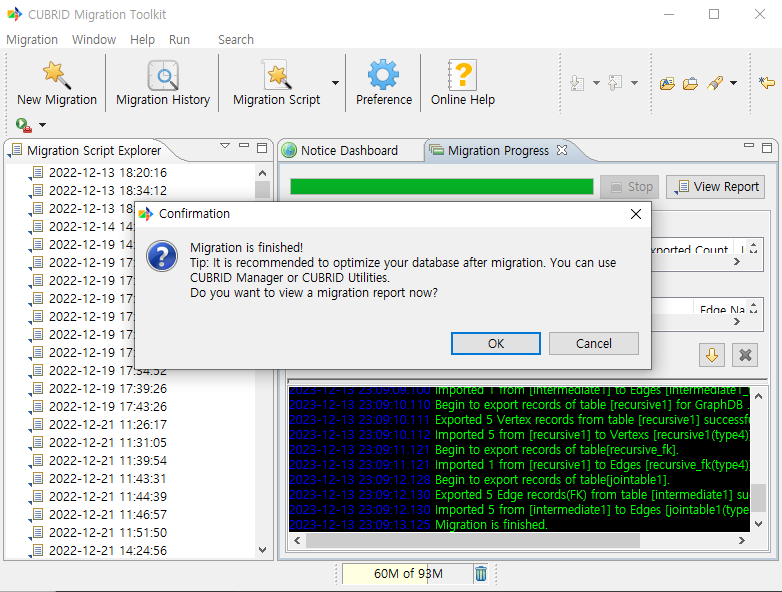Click the Migration Script toolbar icon
The width and height of the screenshot is (782, 592).
pyautogui.click(x=276, y=82)
